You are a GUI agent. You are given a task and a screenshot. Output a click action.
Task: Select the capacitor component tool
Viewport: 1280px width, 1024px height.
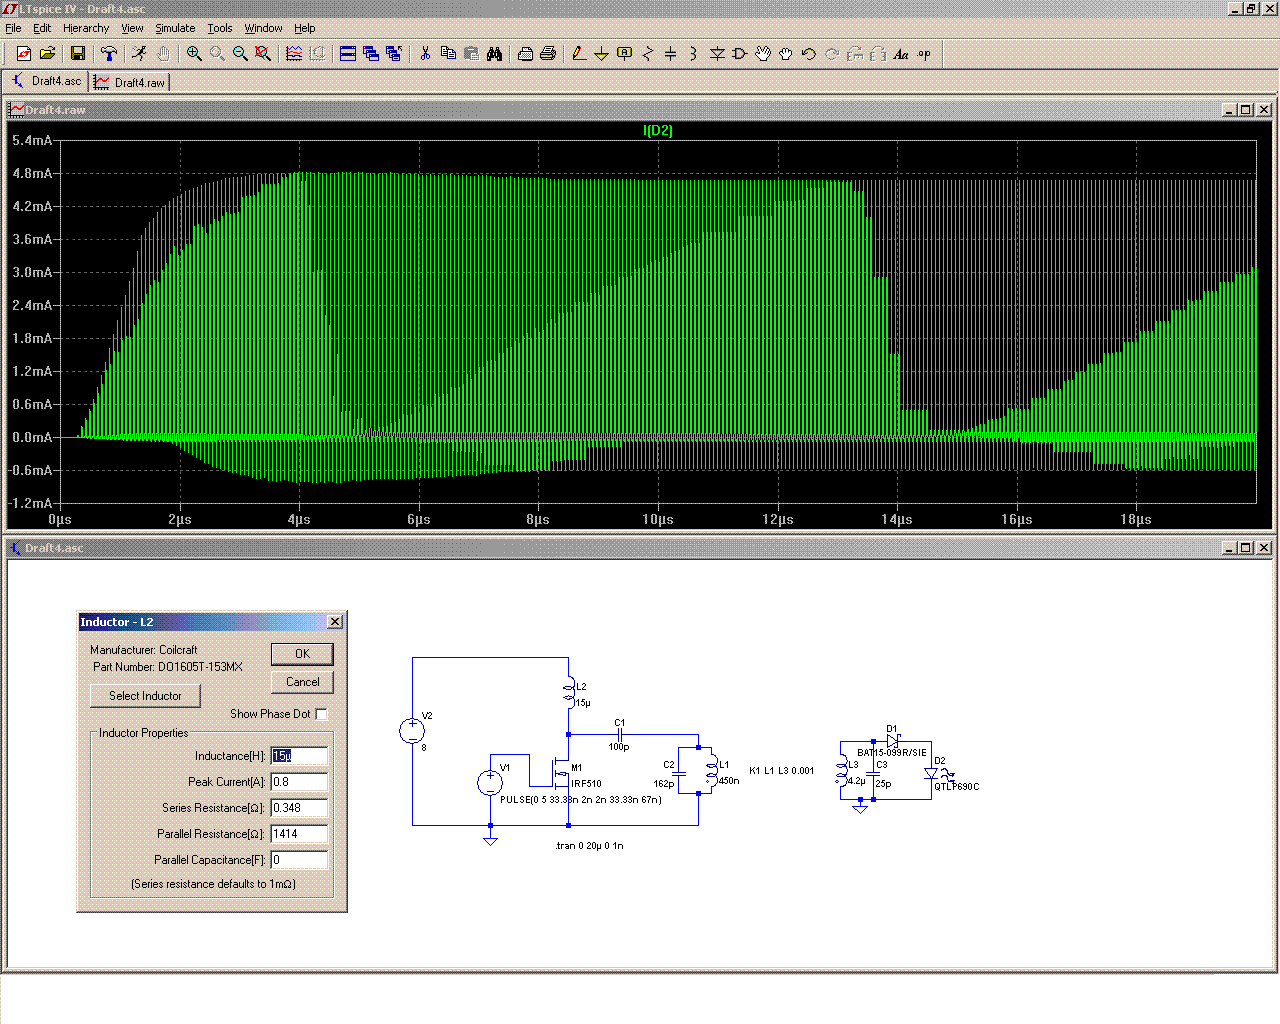coord(670,54)
